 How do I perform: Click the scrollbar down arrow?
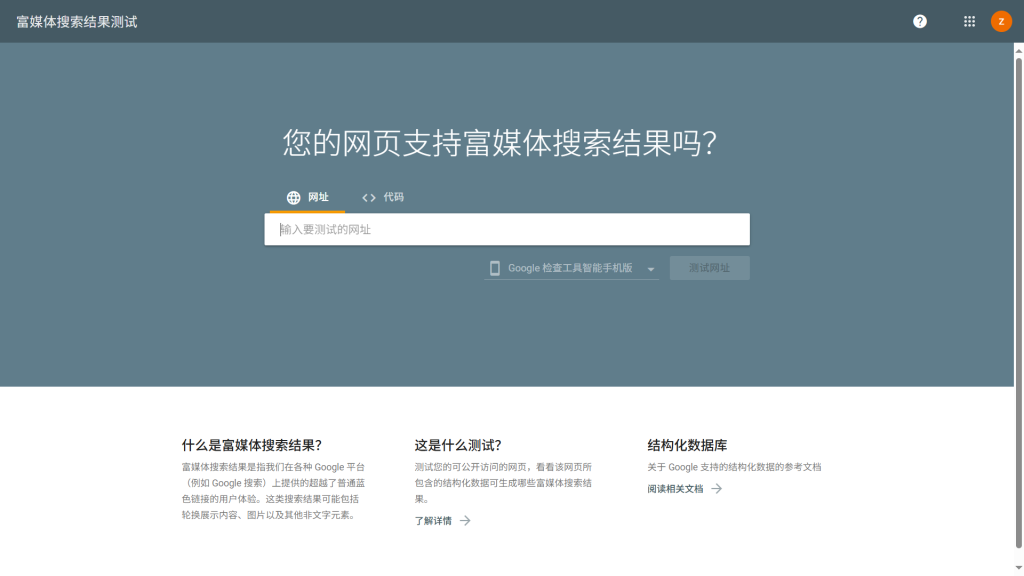click(1019, 568)
